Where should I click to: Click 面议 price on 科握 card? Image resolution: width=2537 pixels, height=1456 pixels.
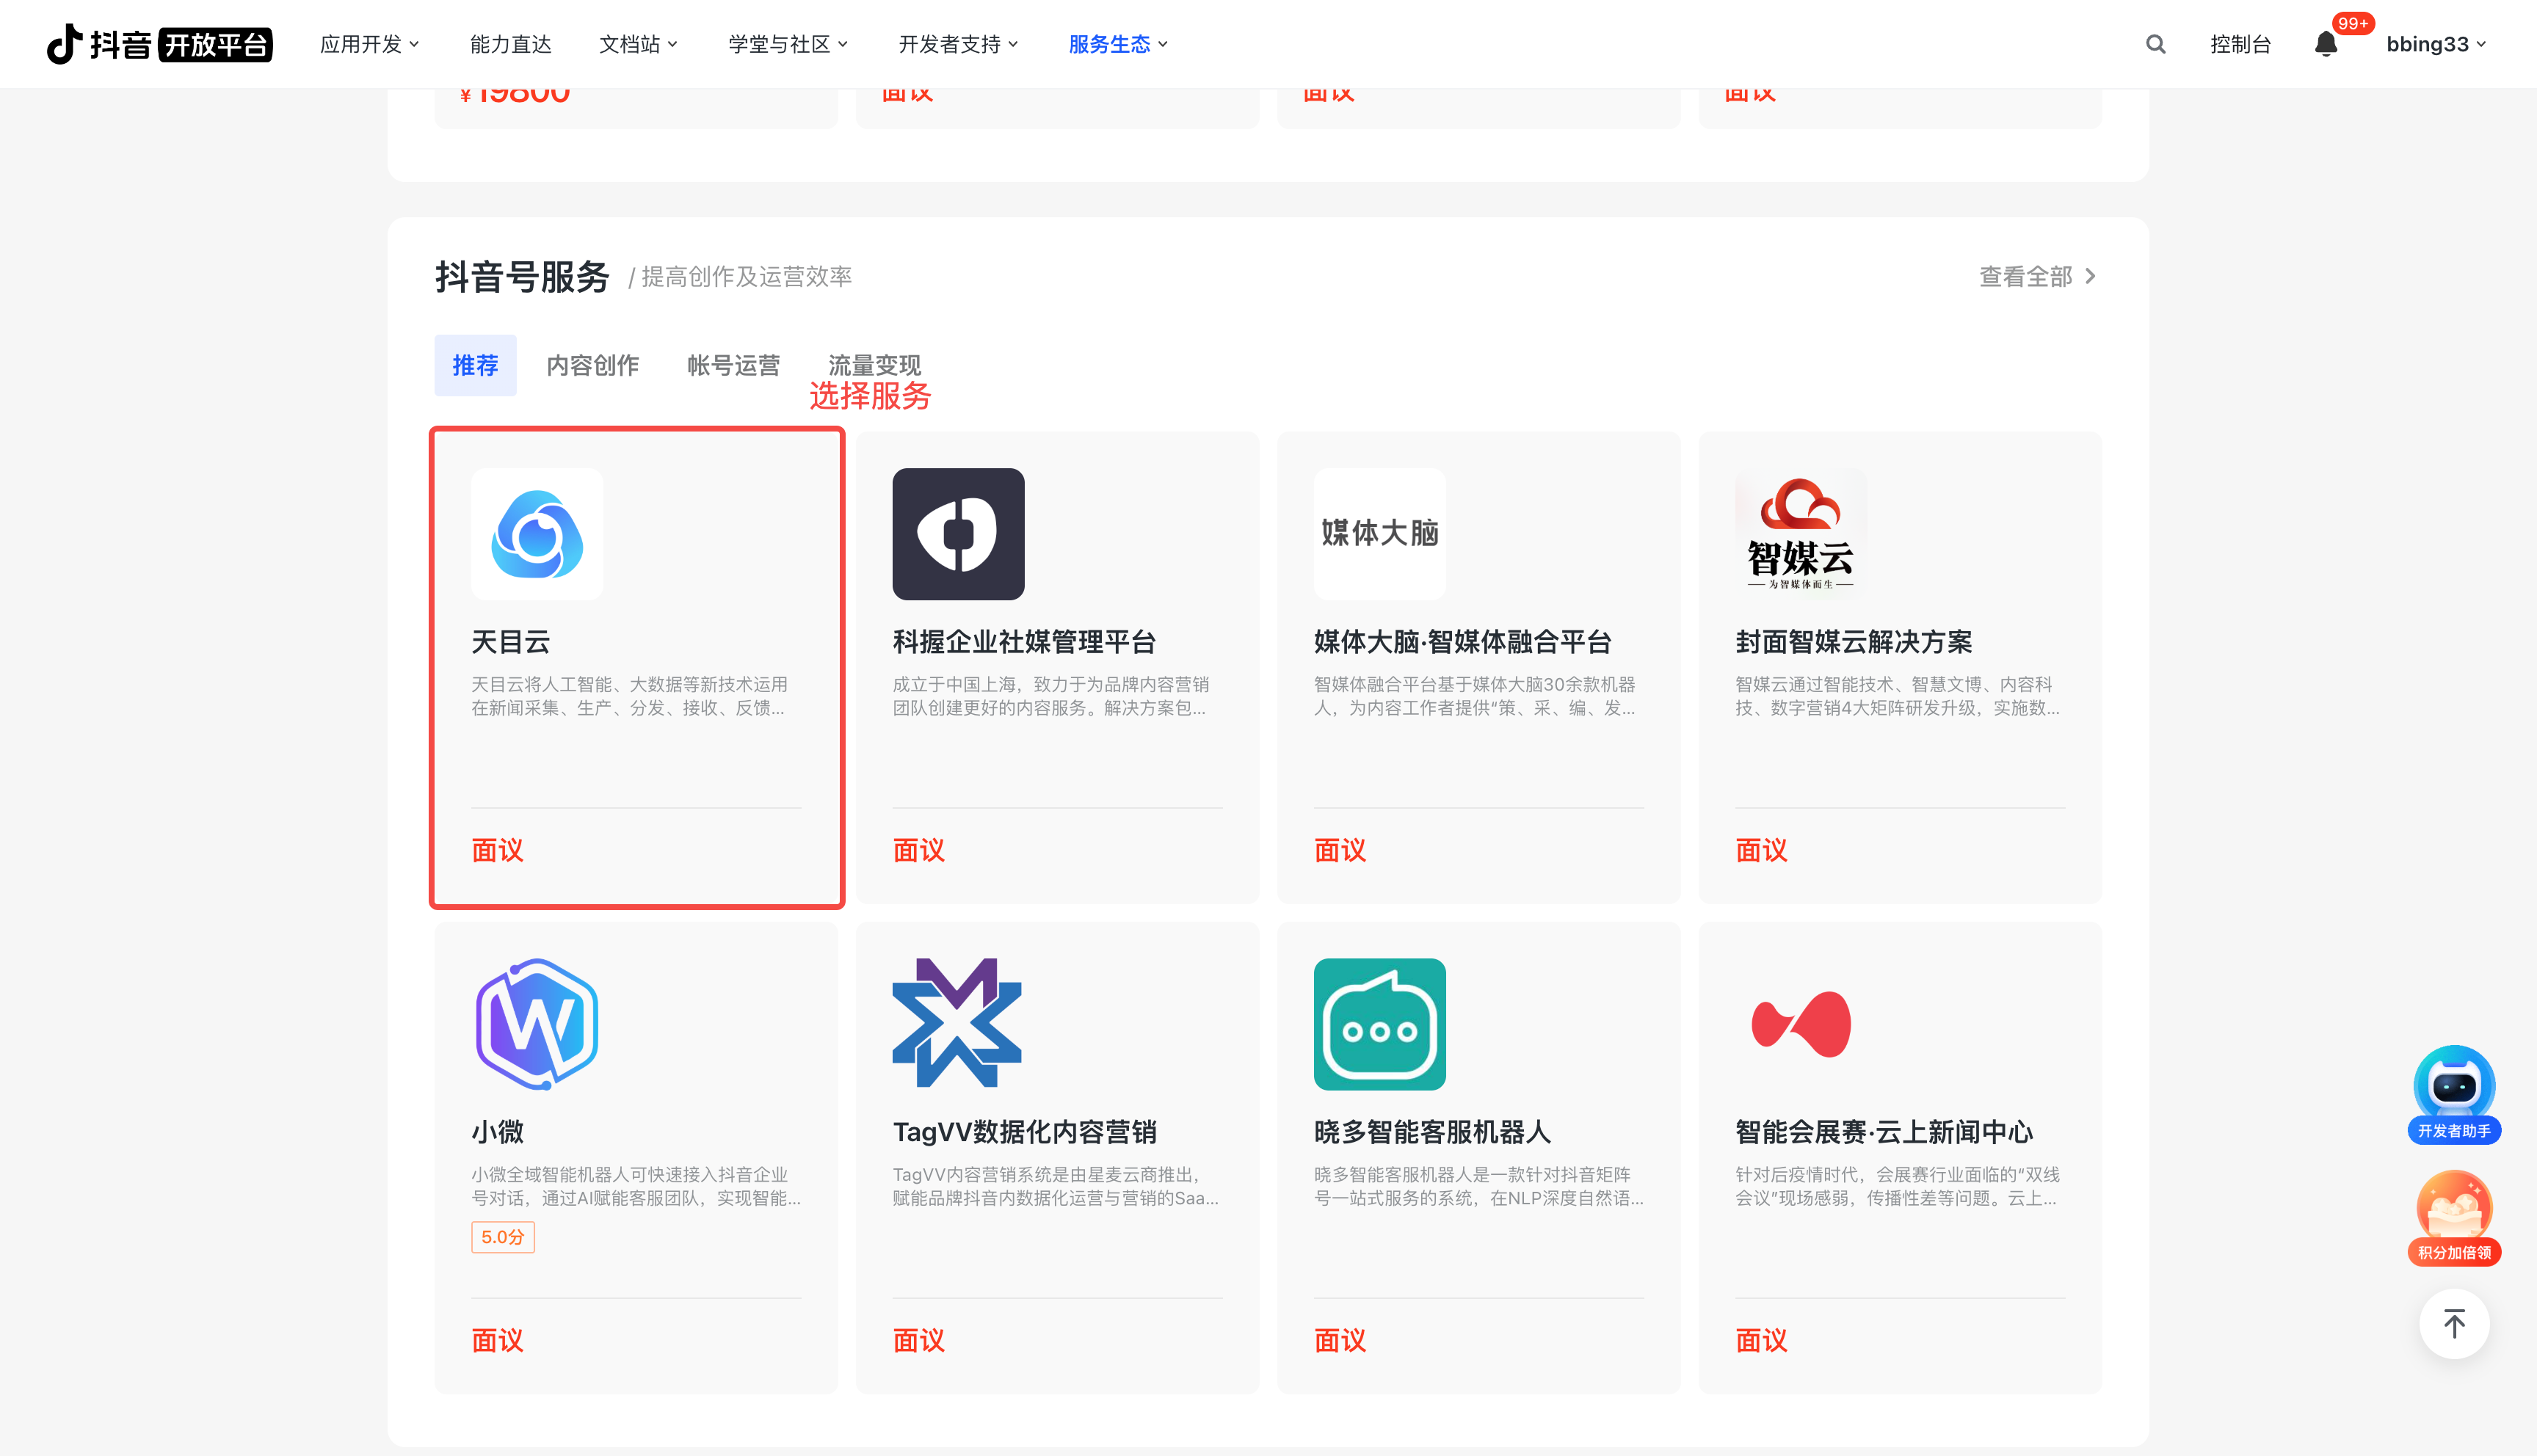[x=918, y=850]
